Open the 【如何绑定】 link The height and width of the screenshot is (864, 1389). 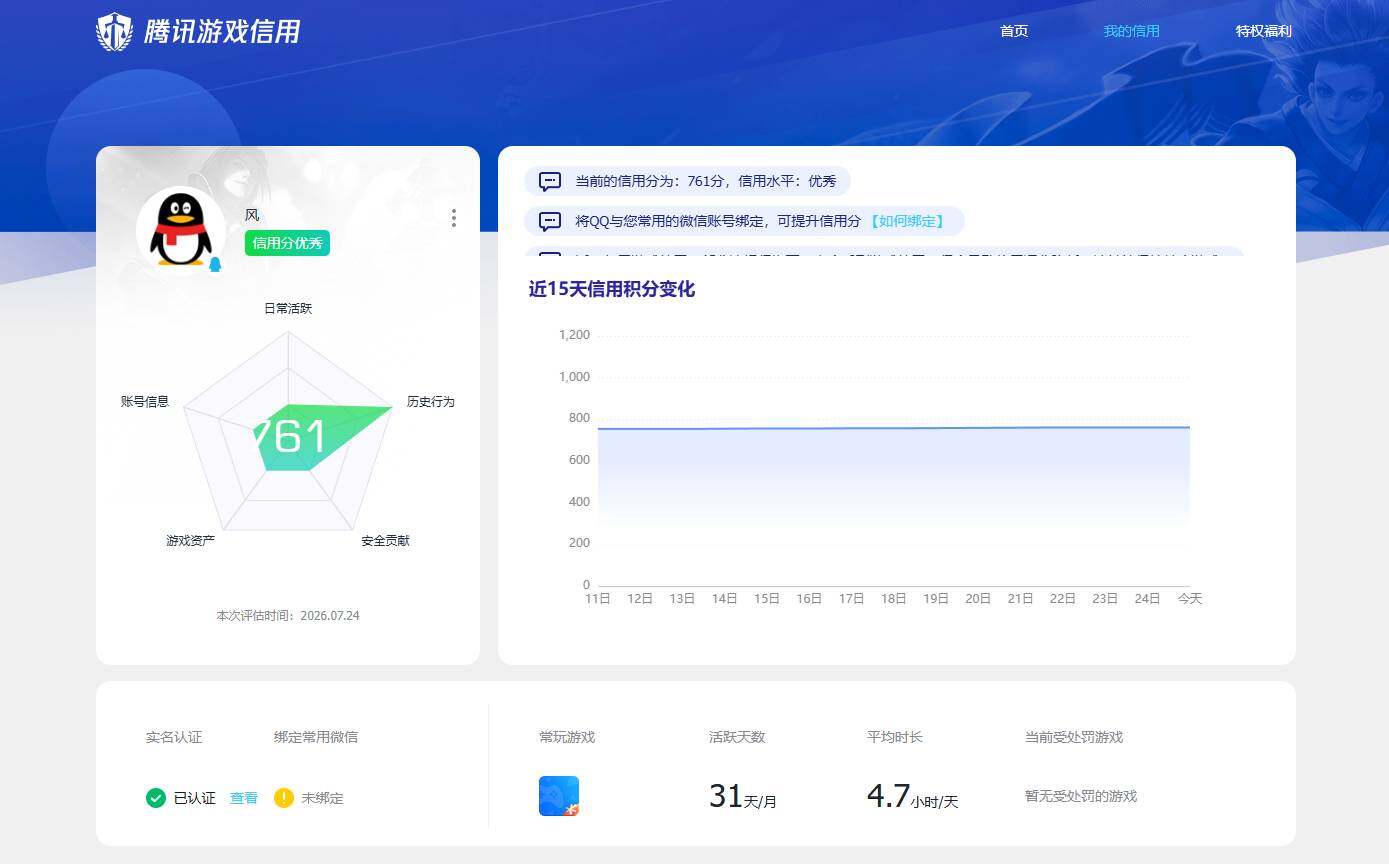coord(907,221)
